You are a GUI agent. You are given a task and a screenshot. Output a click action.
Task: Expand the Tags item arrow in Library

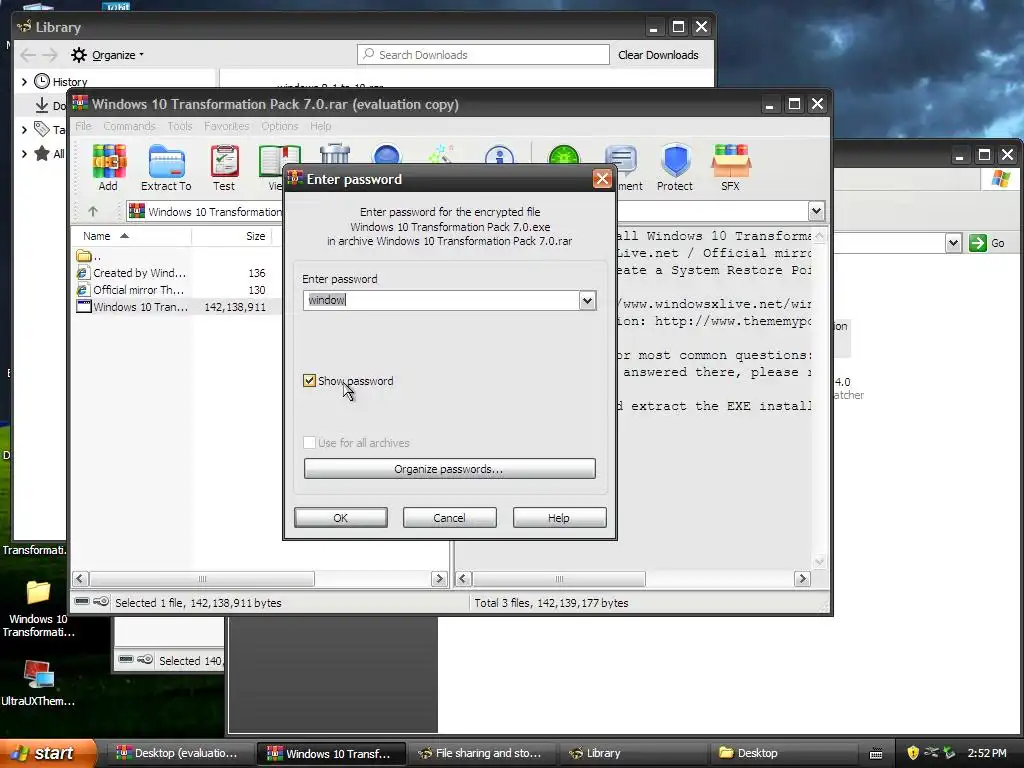(x=24, y=130)
